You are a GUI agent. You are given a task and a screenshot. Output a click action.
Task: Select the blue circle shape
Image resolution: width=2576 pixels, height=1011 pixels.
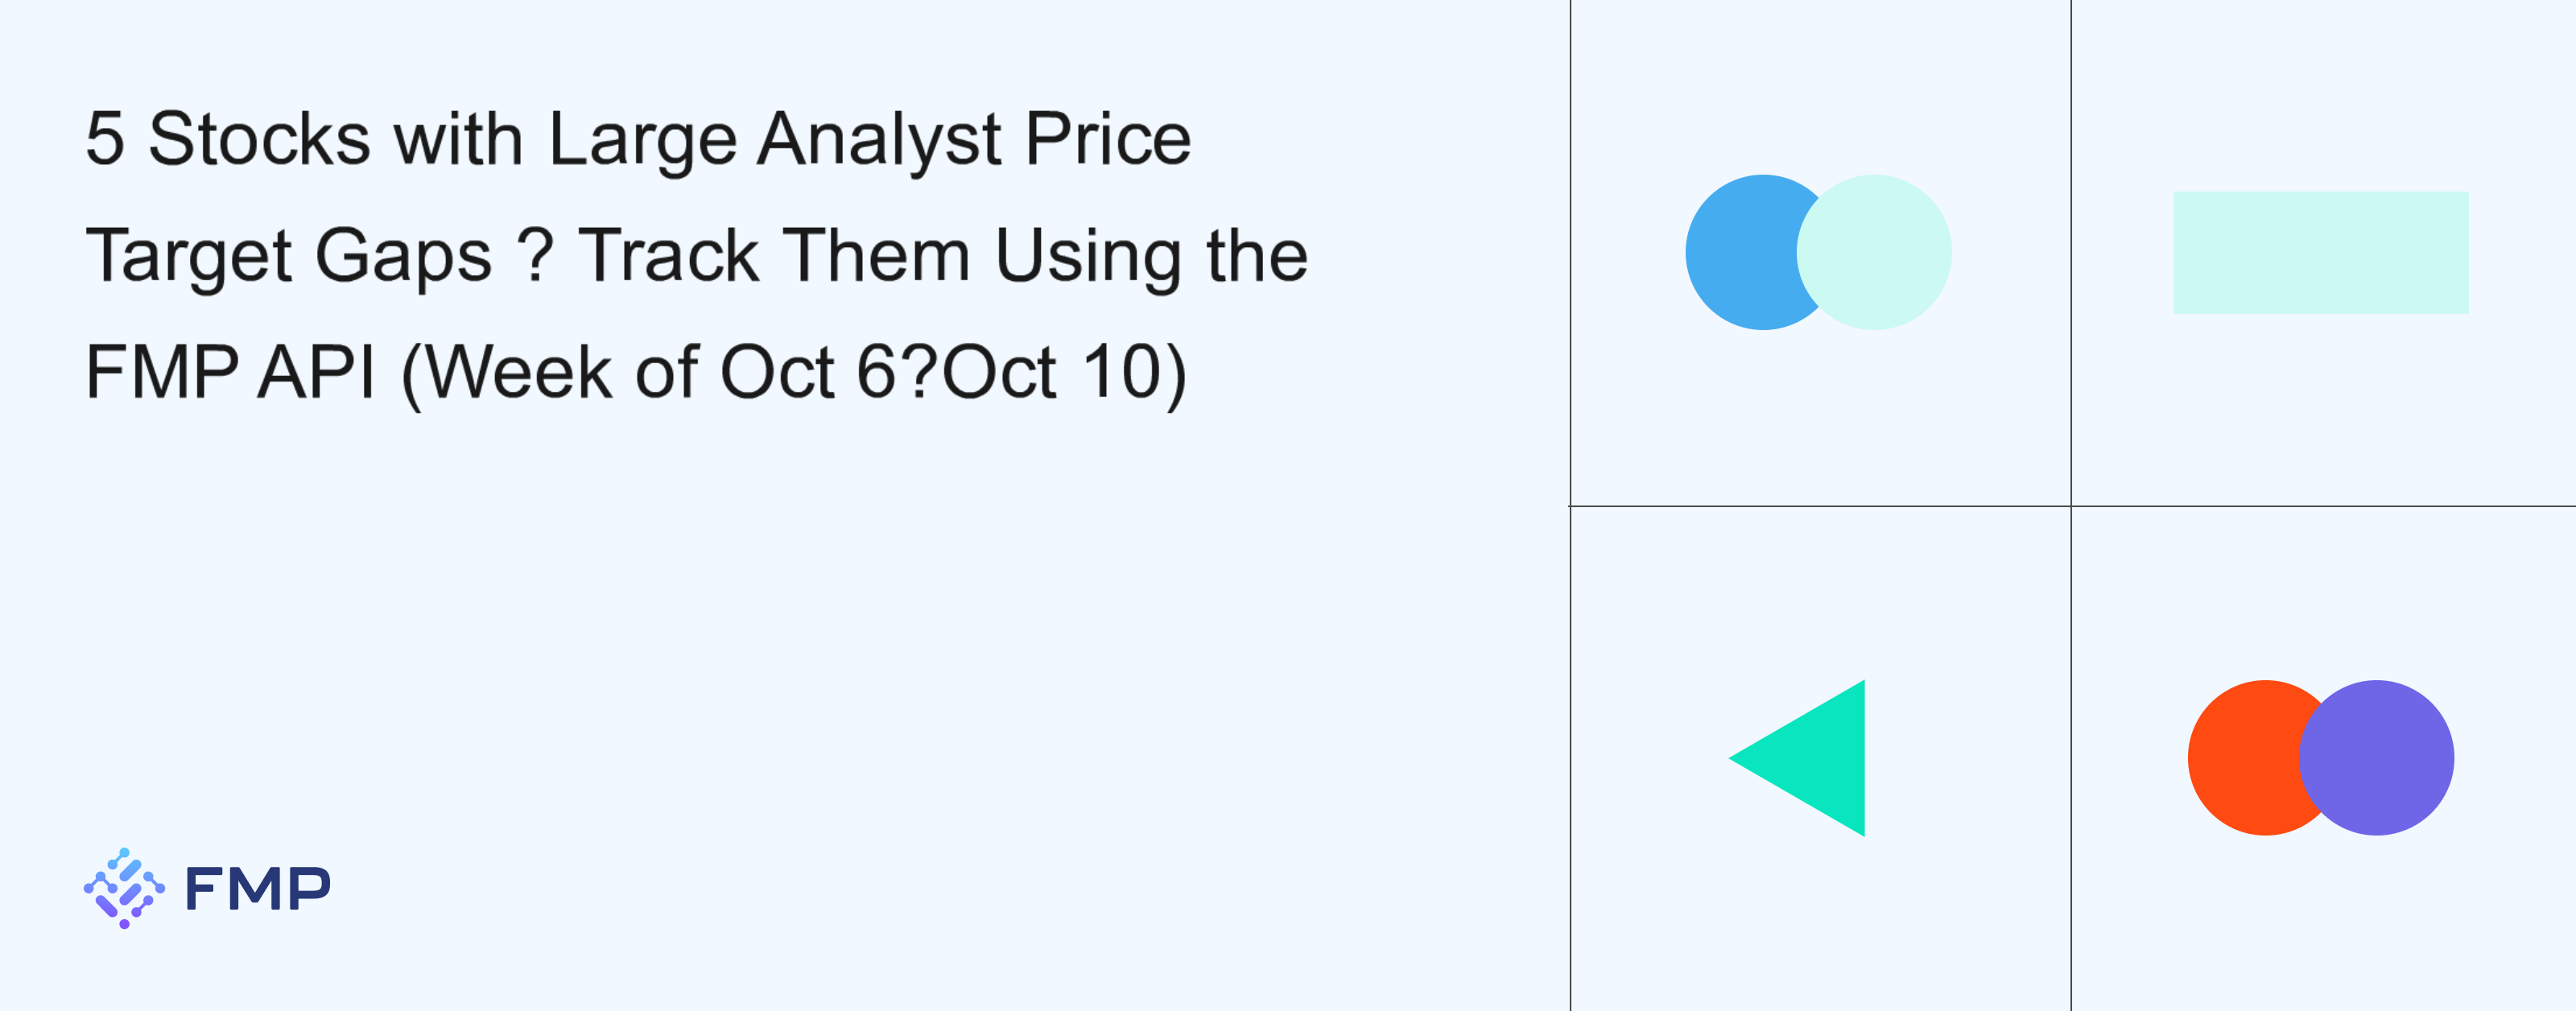click(1740, 252)
